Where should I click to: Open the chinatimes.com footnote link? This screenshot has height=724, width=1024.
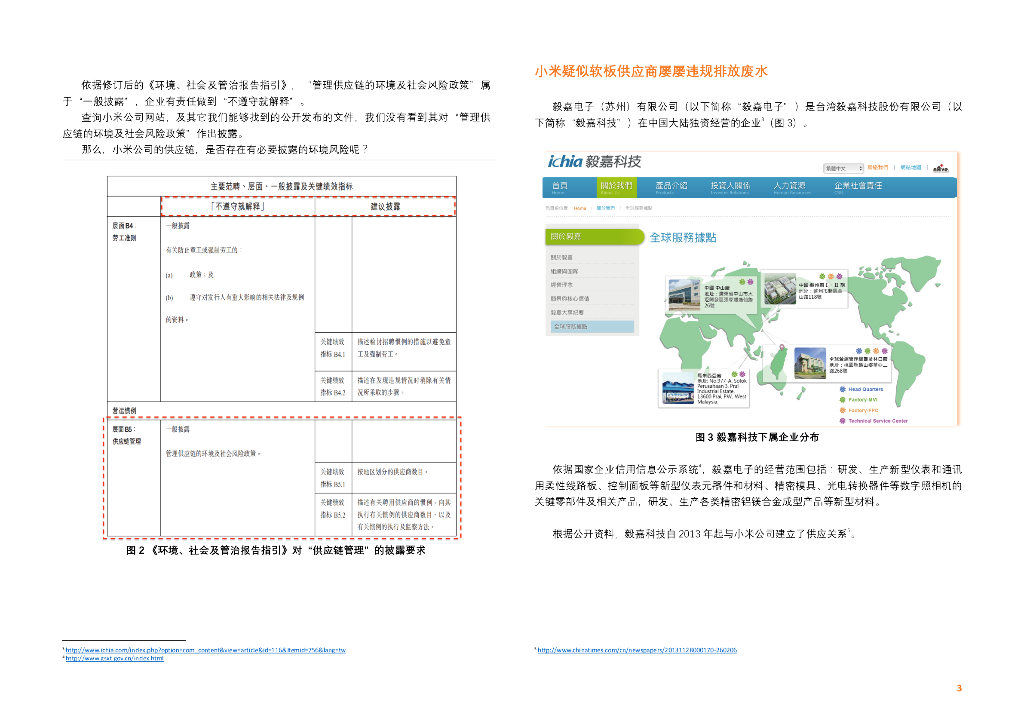(637, 650)
